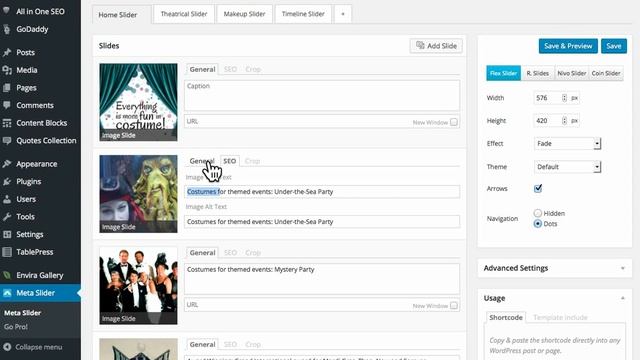Screen dimensions: 640x360
Task: Open SEO tab of first slide
Action: point(230,69)
